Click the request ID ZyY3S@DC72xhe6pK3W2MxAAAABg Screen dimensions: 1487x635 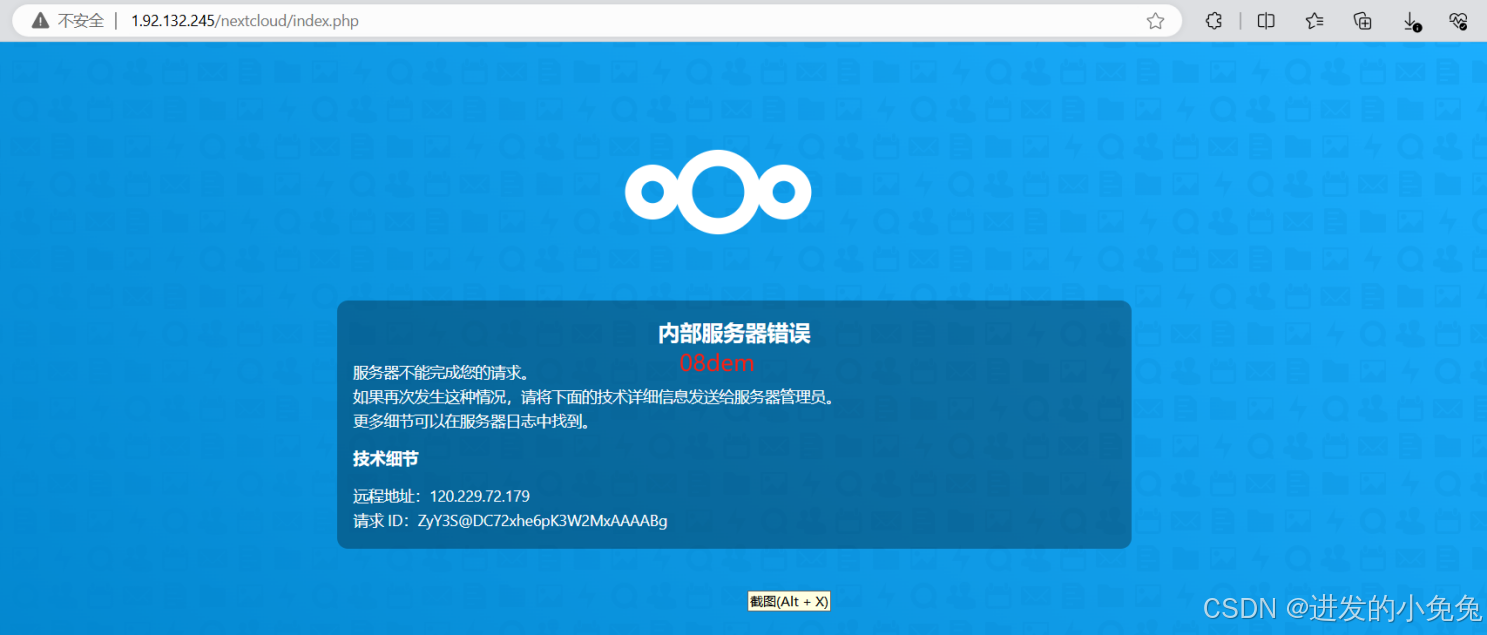[x=542, y=521]
